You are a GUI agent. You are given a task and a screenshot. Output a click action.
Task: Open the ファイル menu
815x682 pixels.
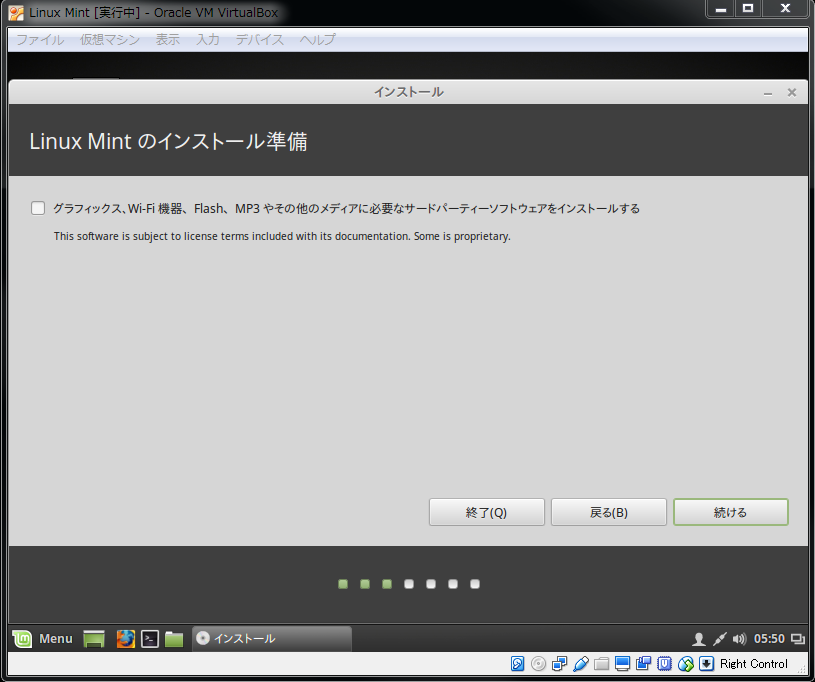(x=40, y=40)
